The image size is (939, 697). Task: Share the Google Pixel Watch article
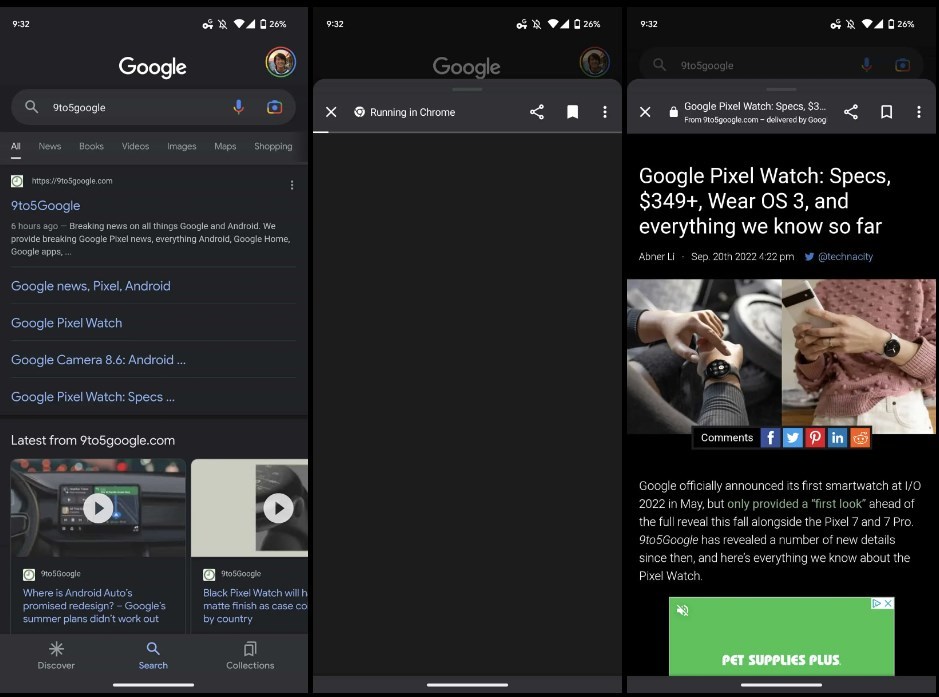click(x=851, y=112)
